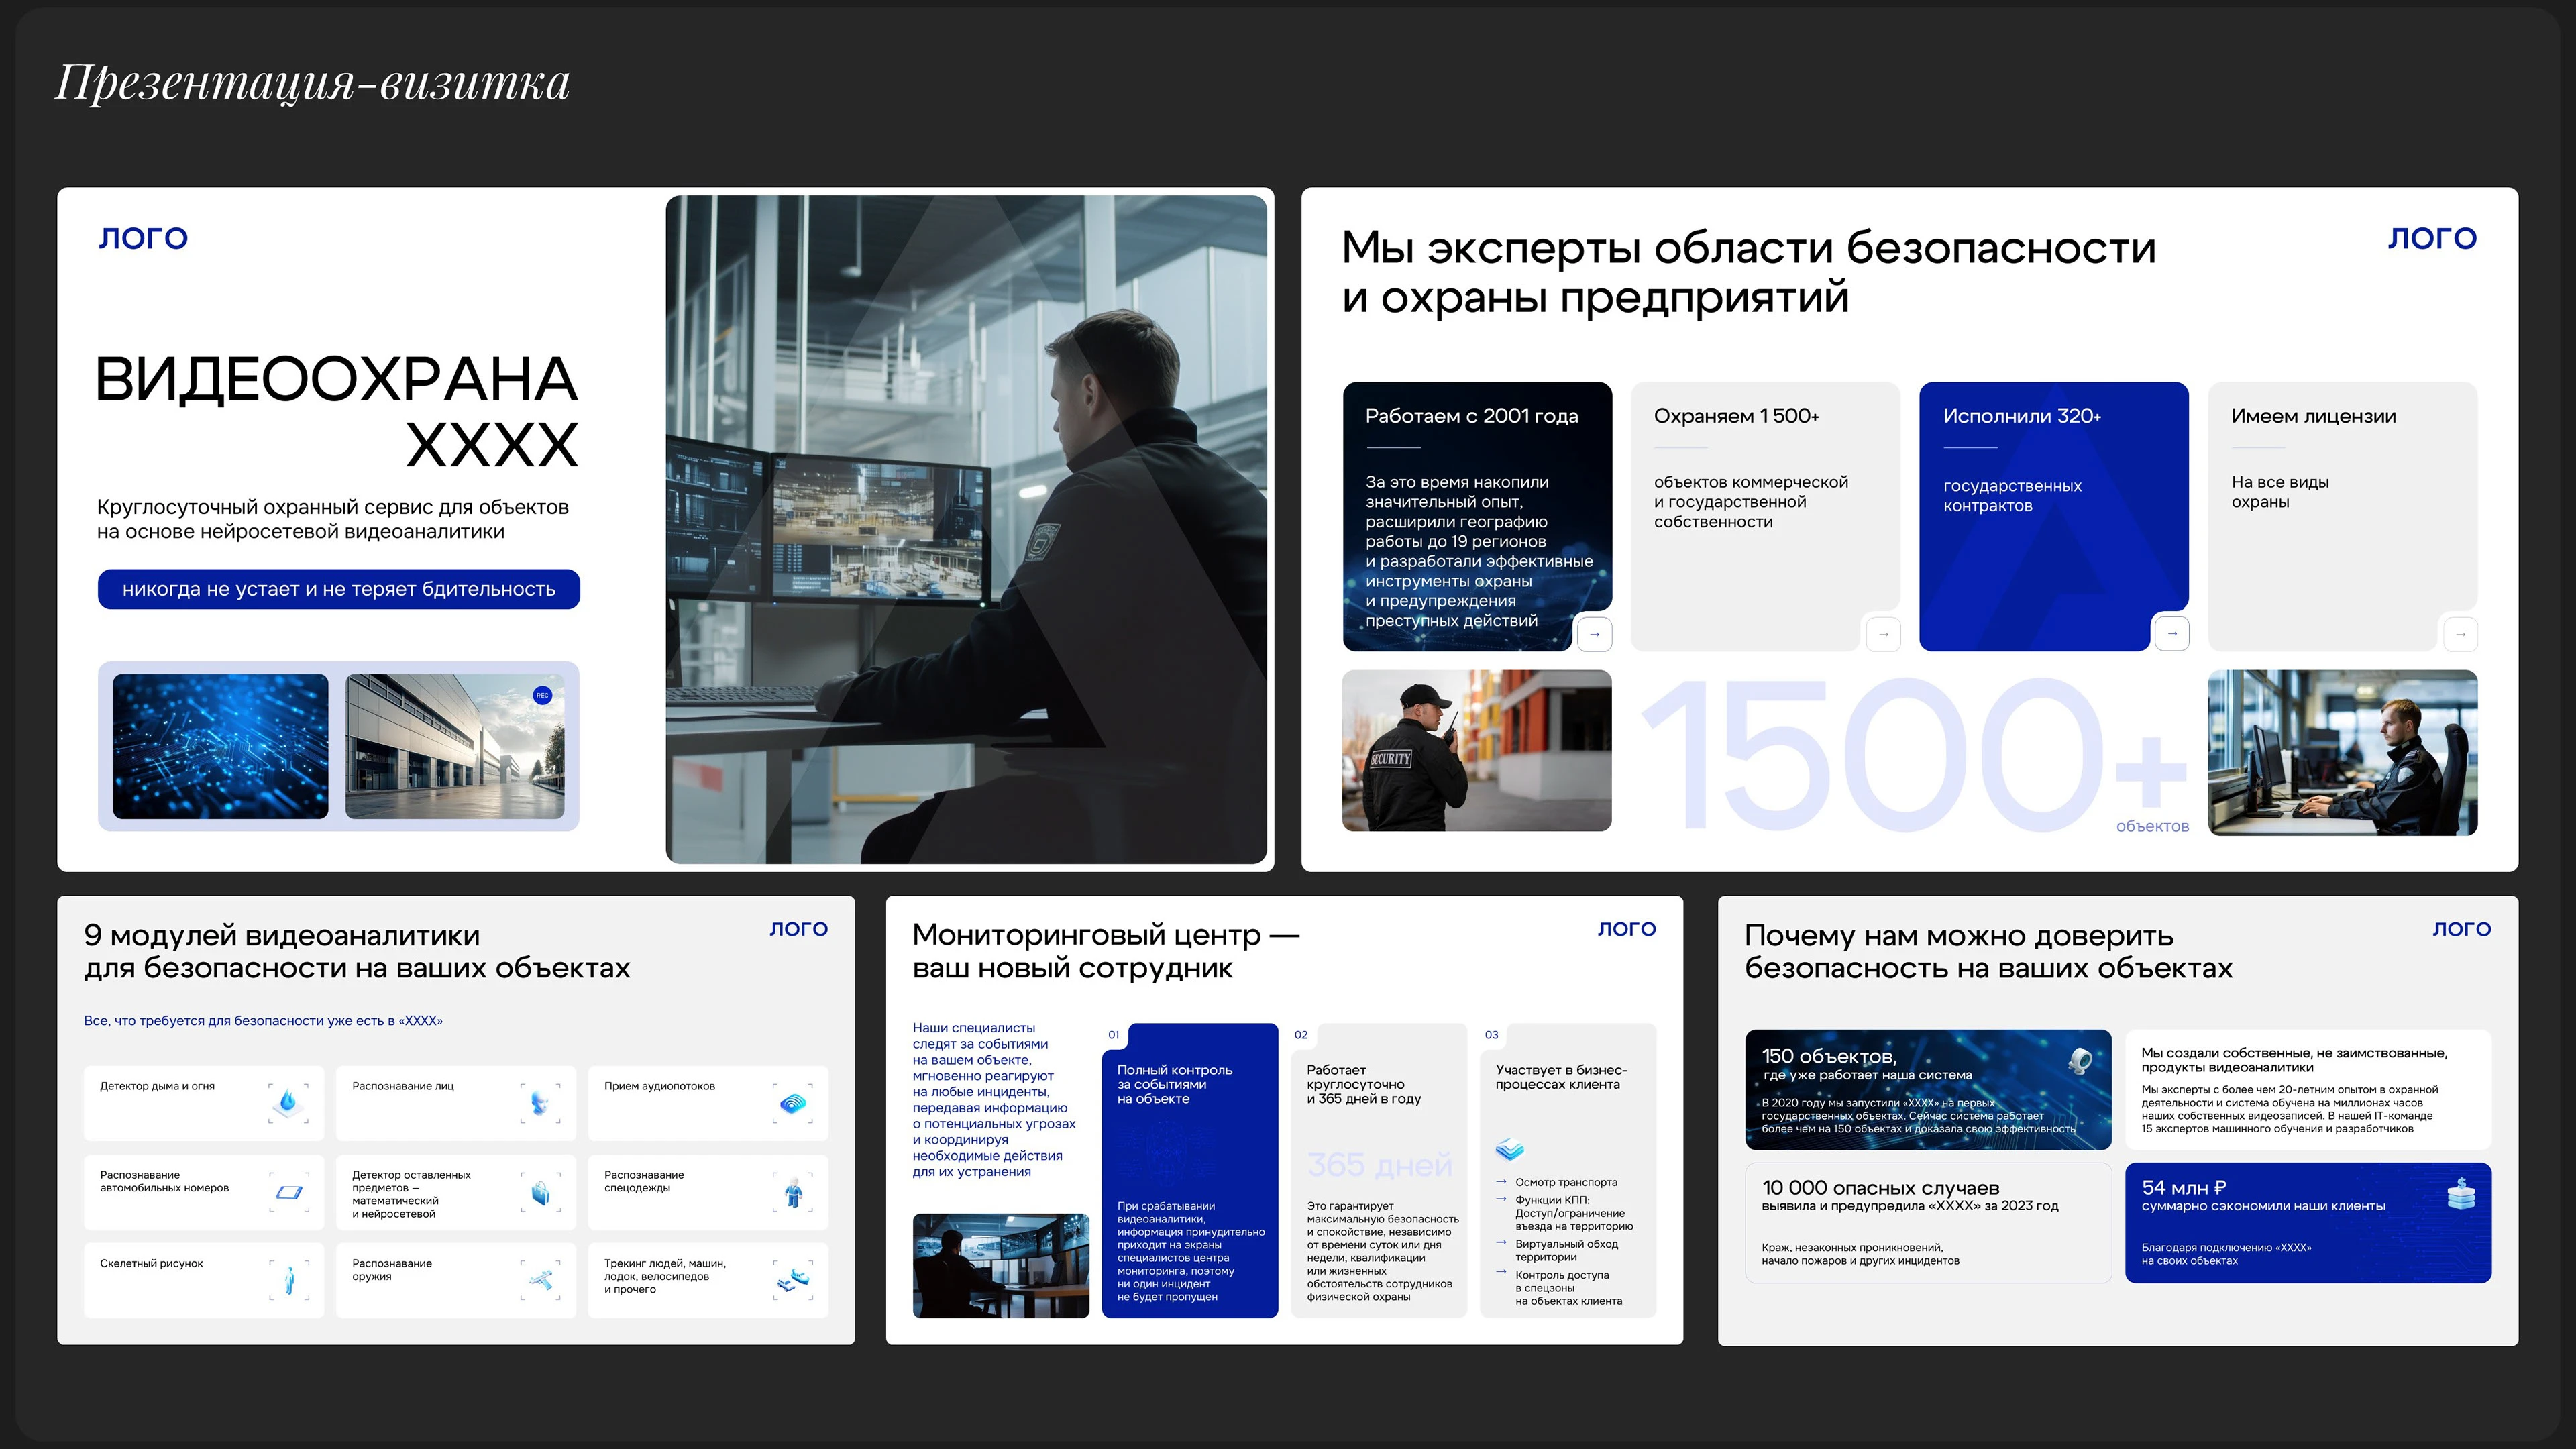This screenshot has height=1449, width=2576.
Task: Select the 'Имеем лицензии' card
Action: click(x=2343, y=516)
